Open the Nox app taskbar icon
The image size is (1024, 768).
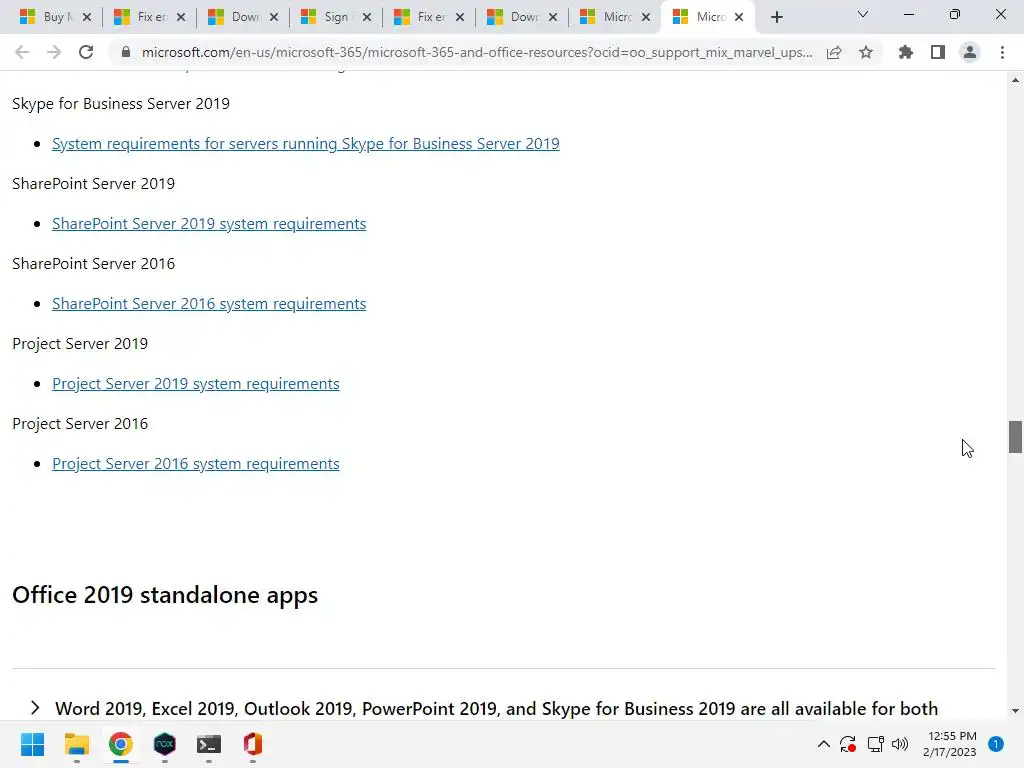point(165,744)
